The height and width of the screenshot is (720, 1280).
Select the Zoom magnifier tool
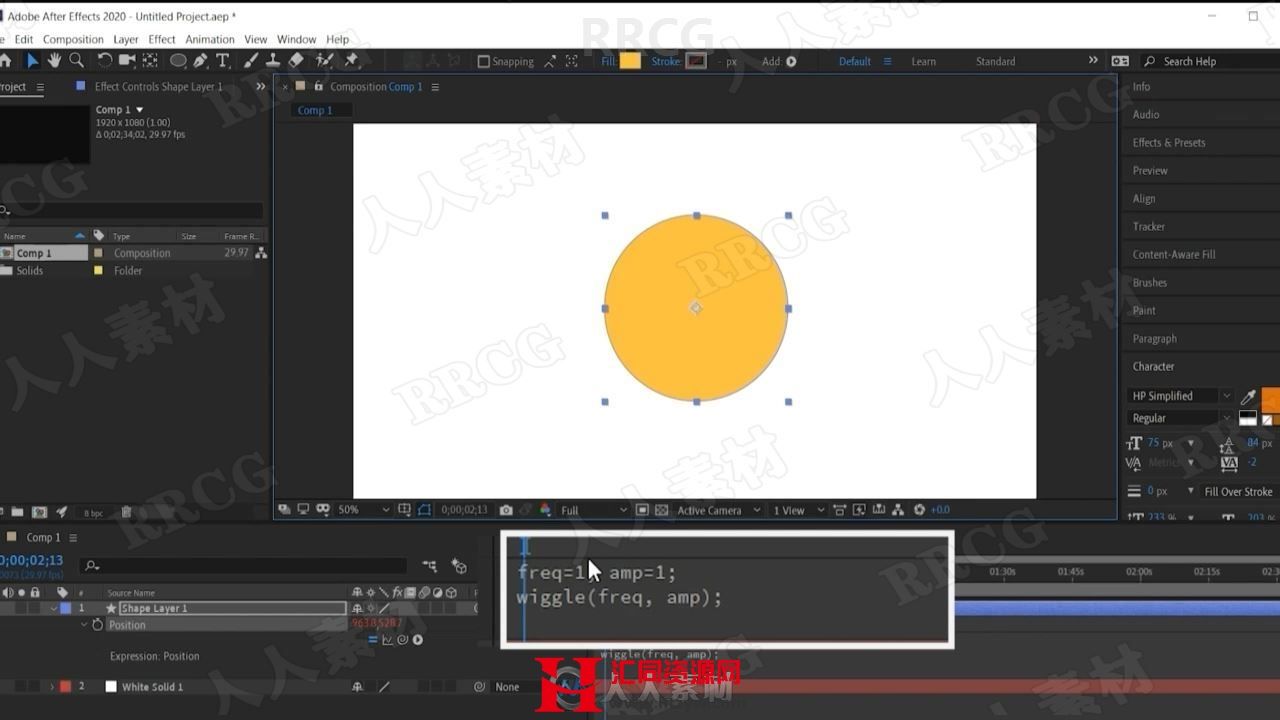click(x=76, y=61)
